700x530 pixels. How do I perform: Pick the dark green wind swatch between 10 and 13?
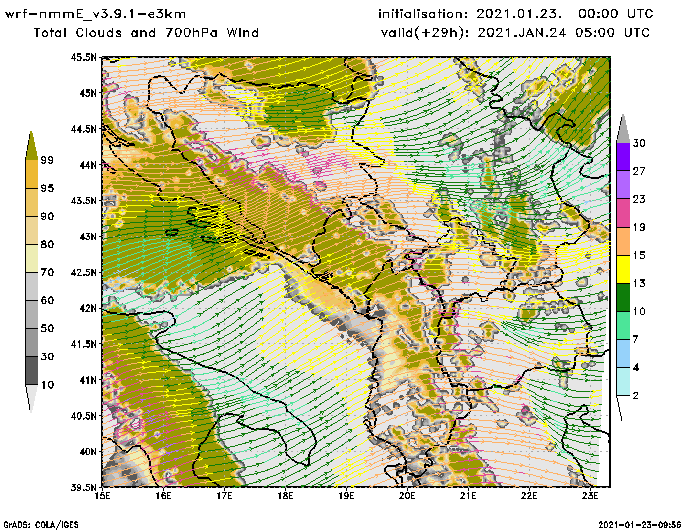(623, 298)
